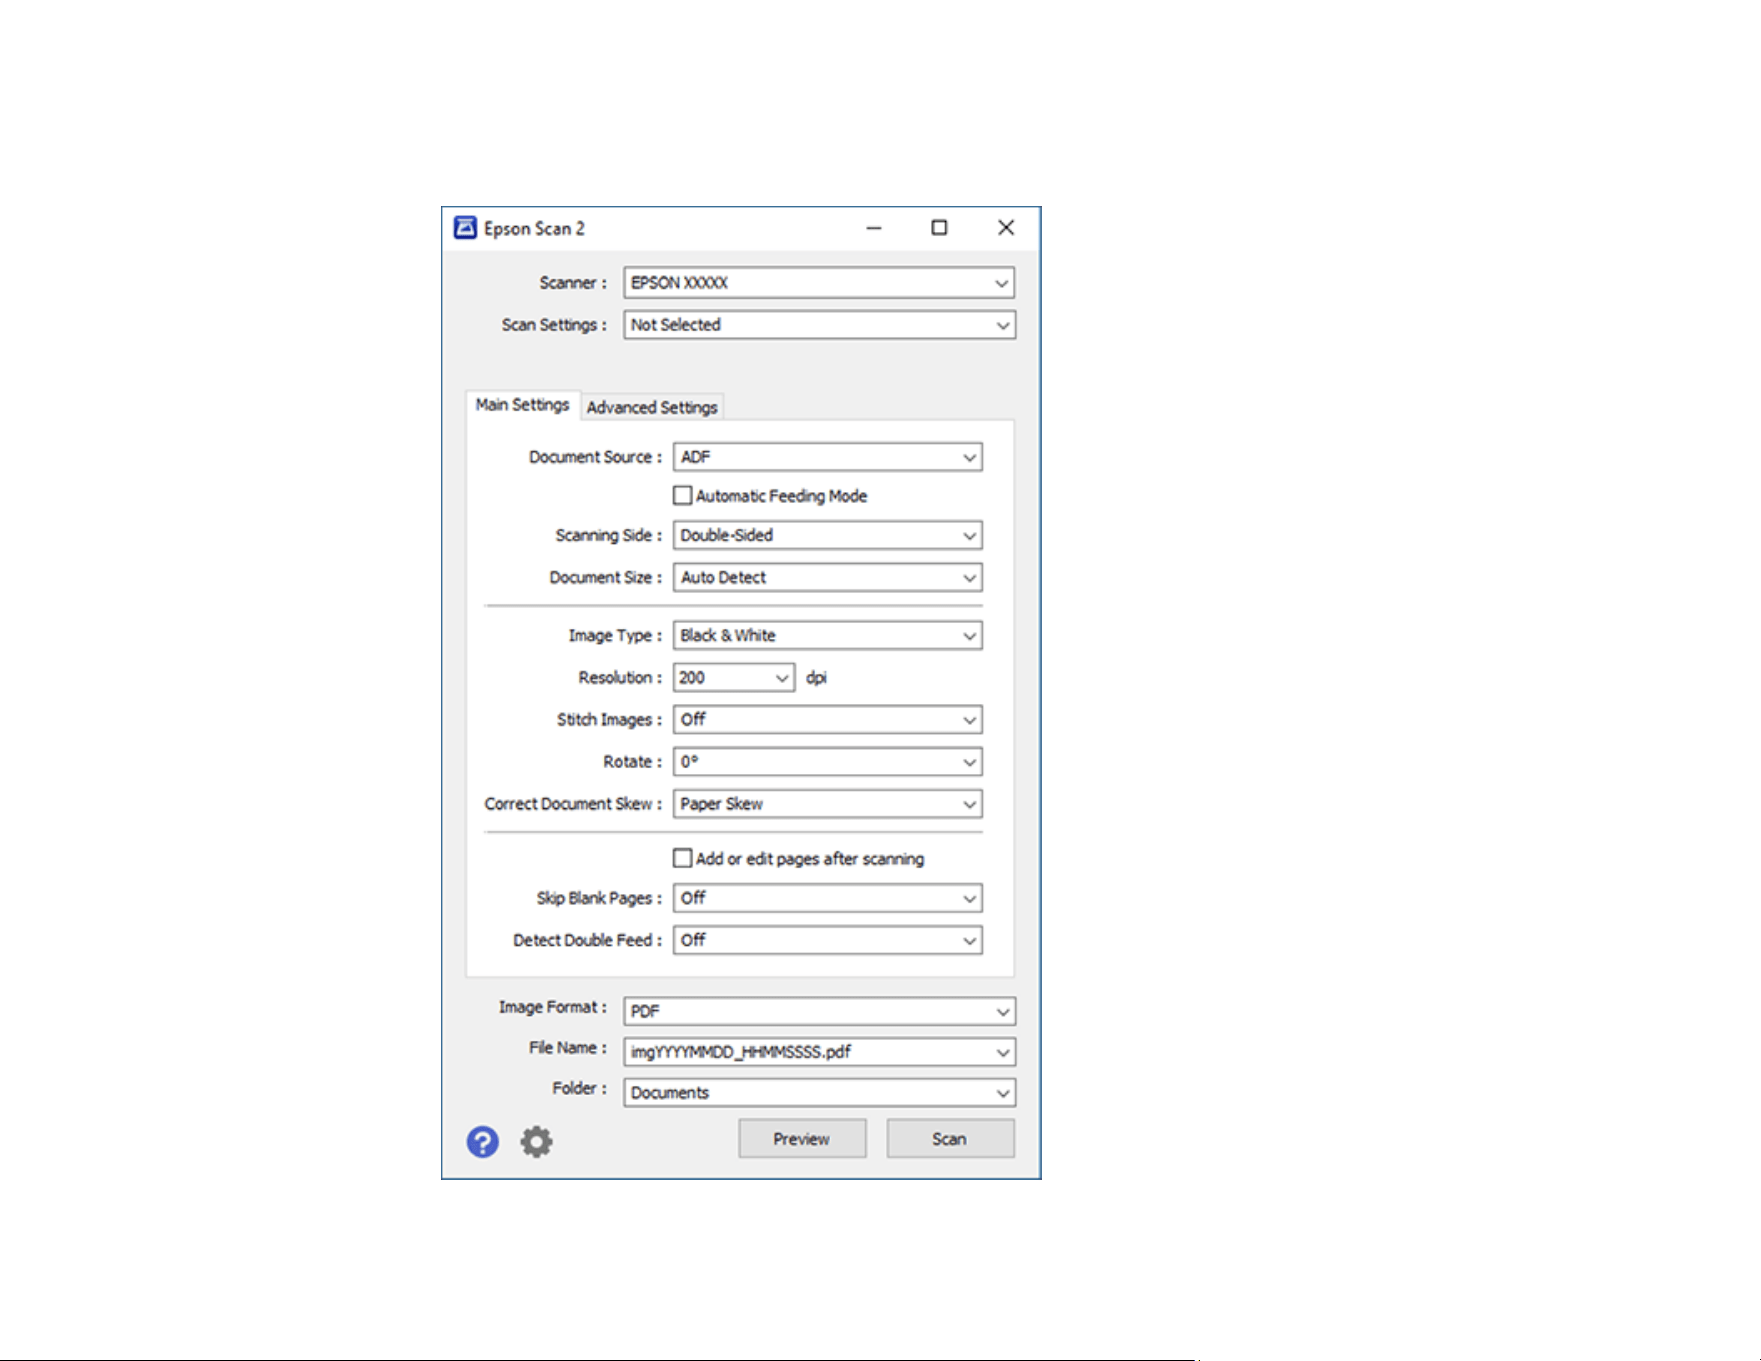The height and width of the screenshot is (1361, 1761).
Task: Open the Rotate dropdown
Action: [x=827, y=761]
